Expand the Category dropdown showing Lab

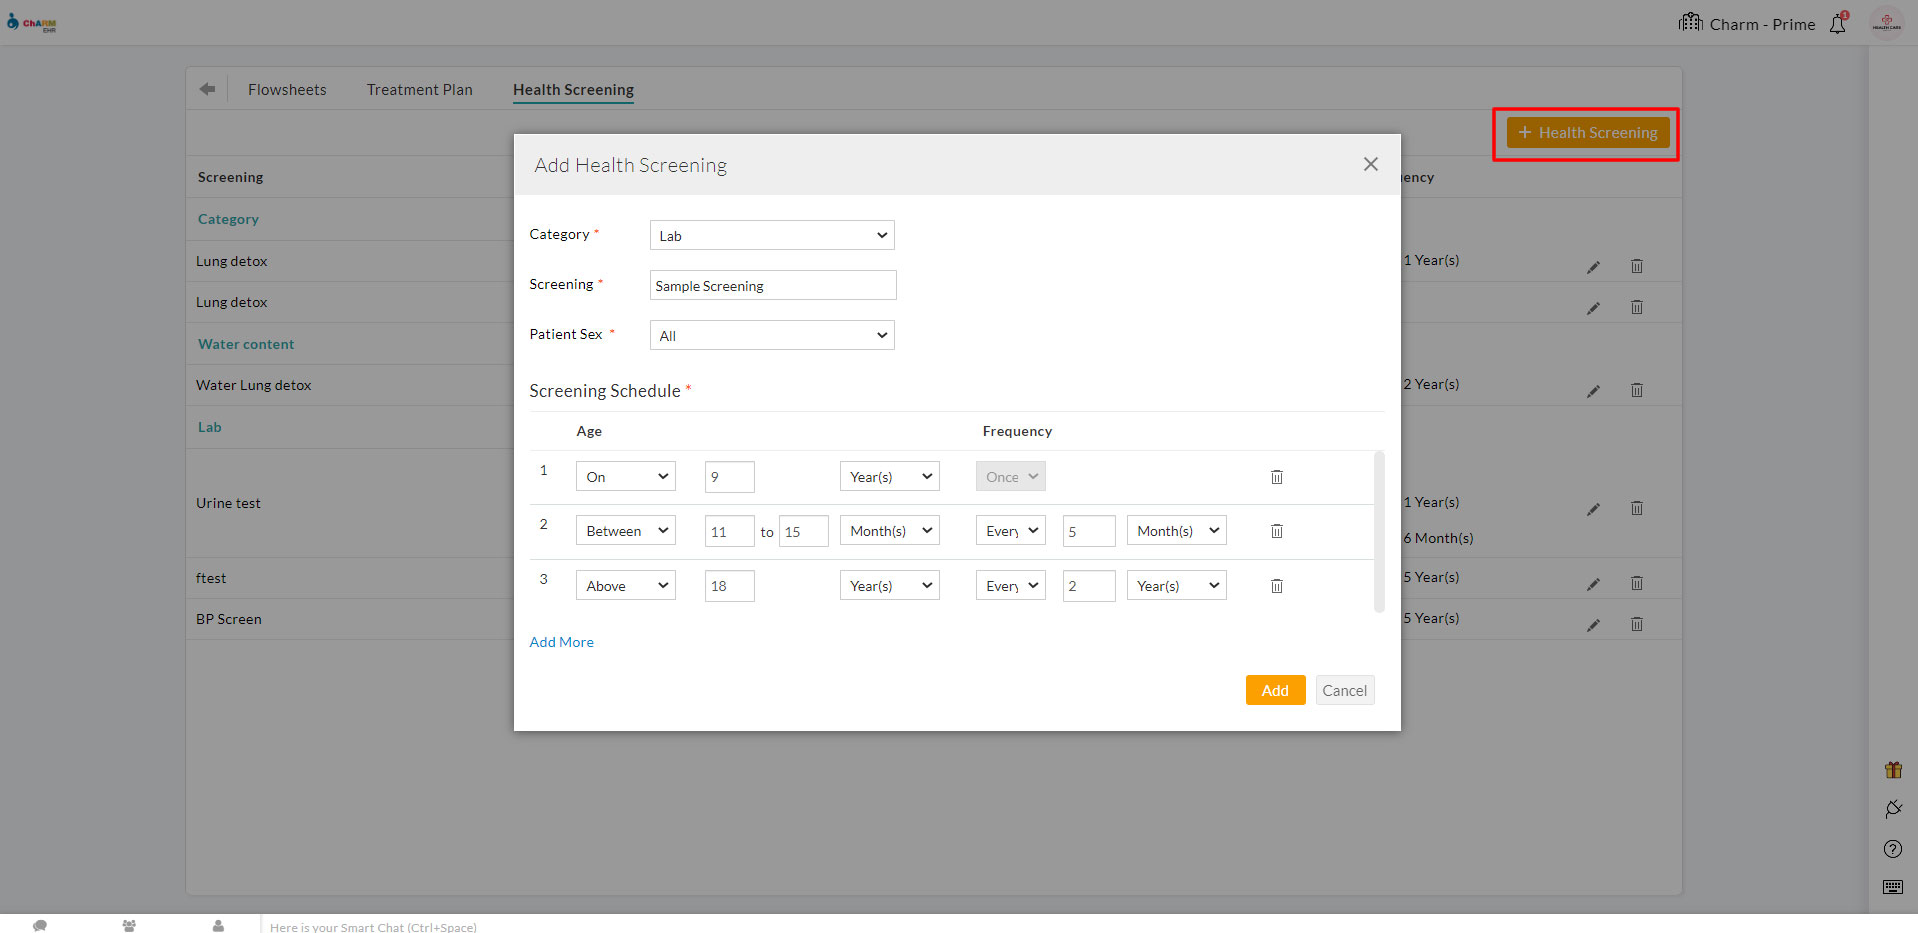pyautogui.click(x=772, y=235)
